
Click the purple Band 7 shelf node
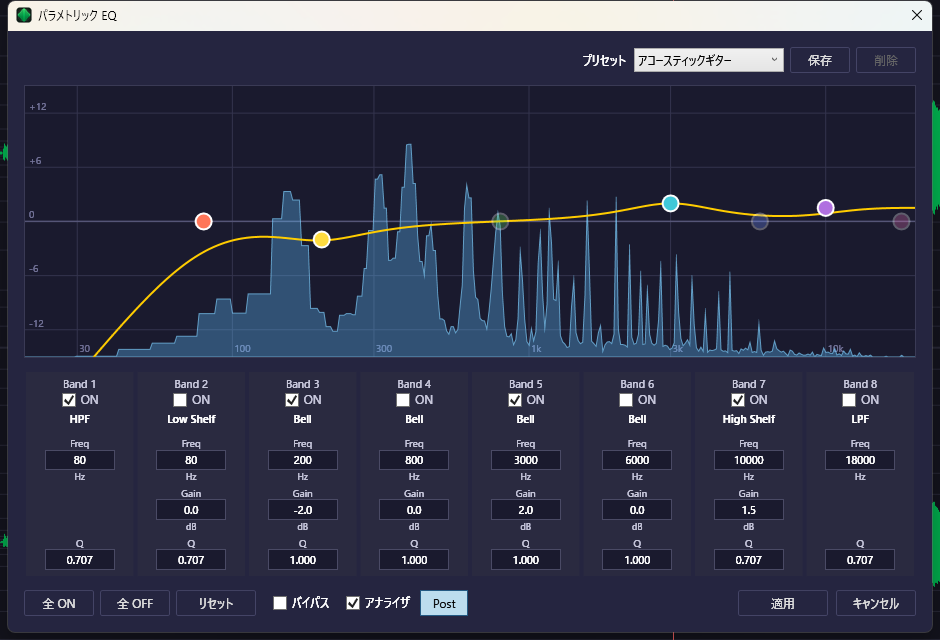(x=825, y=208)
